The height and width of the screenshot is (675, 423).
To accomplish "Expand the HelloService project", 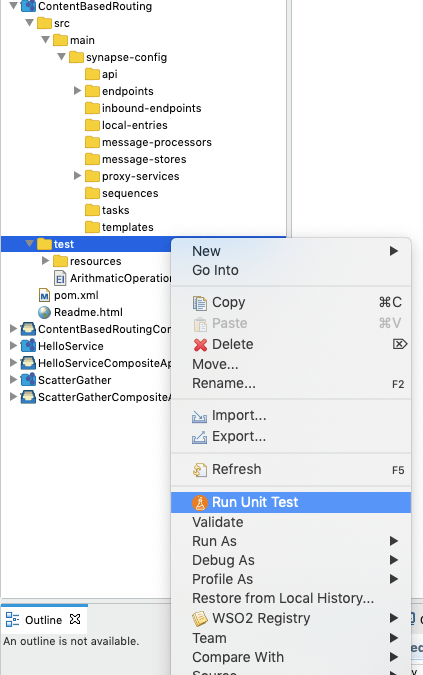I will tap(13, 346).
